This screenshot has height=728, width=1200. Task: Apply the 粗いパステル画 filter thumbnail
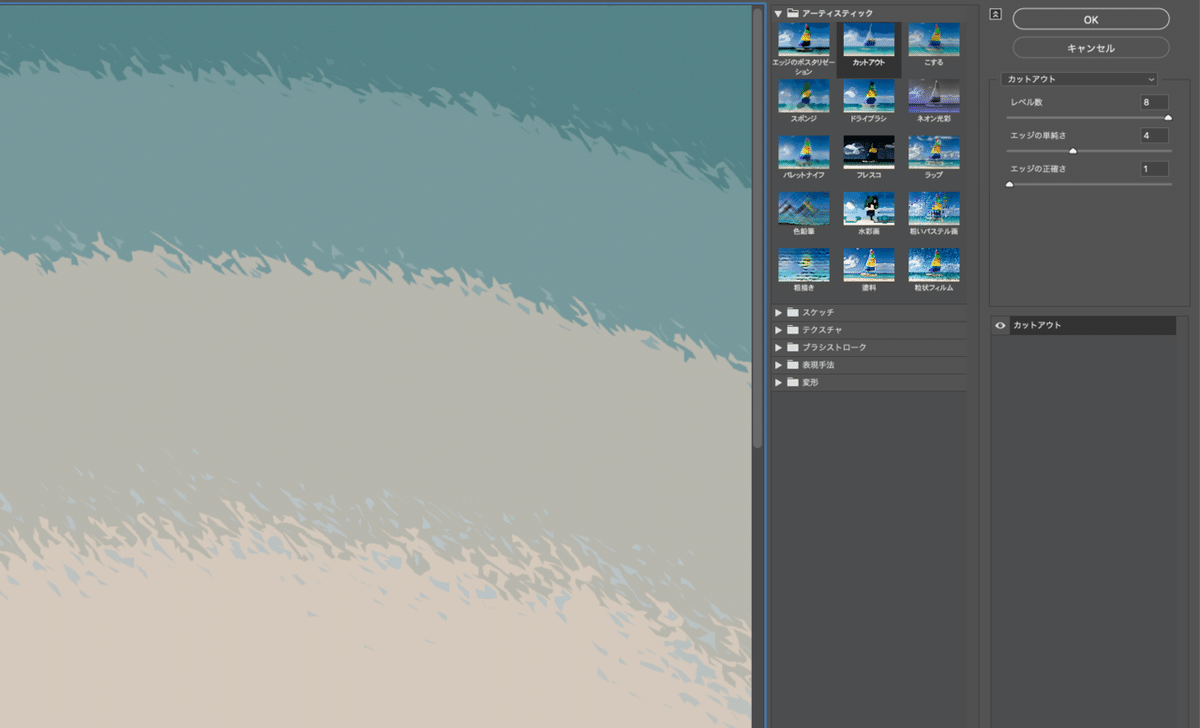934,208
